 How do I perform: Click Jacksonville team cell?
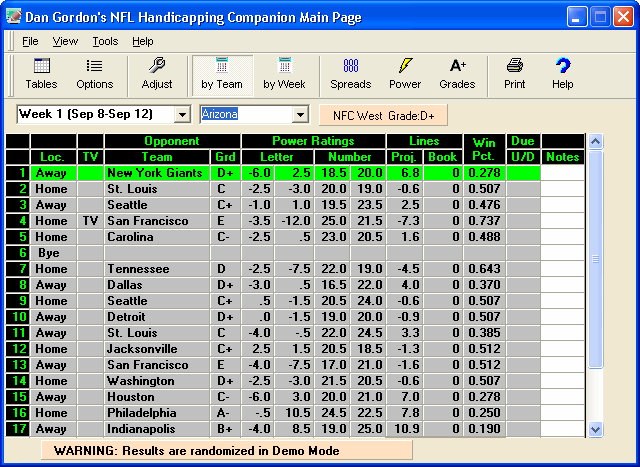pyautogui.click(x=157, y=349)
